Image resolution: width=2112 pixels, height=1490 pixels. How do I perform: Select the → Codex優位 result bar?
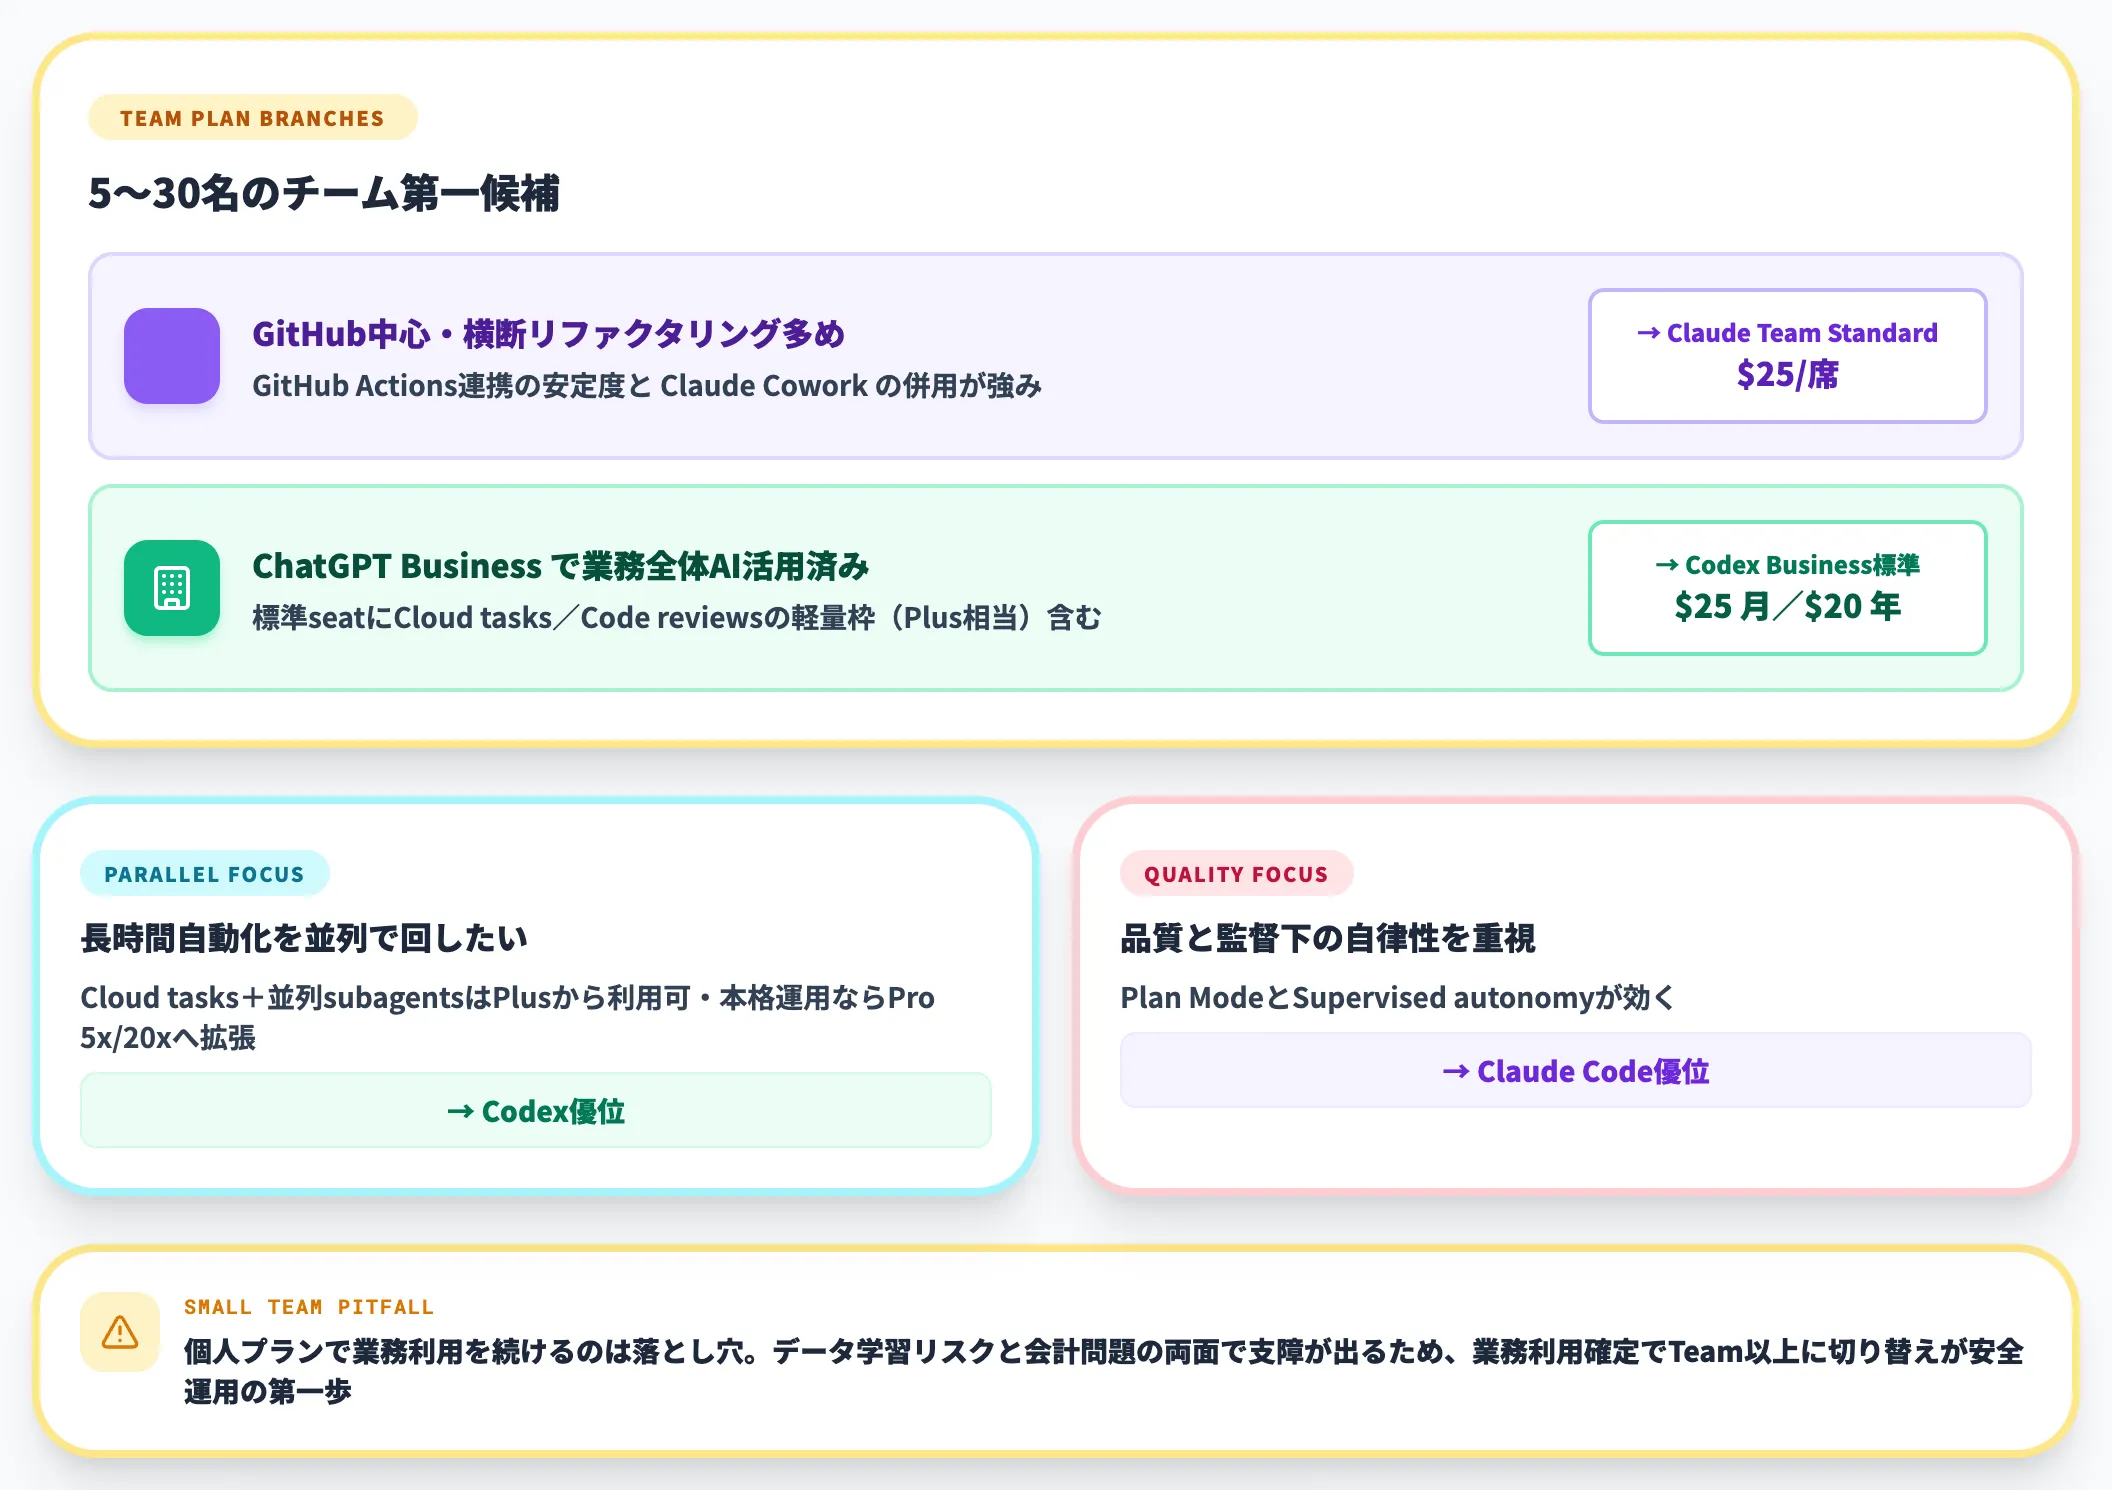[536, 1111]
